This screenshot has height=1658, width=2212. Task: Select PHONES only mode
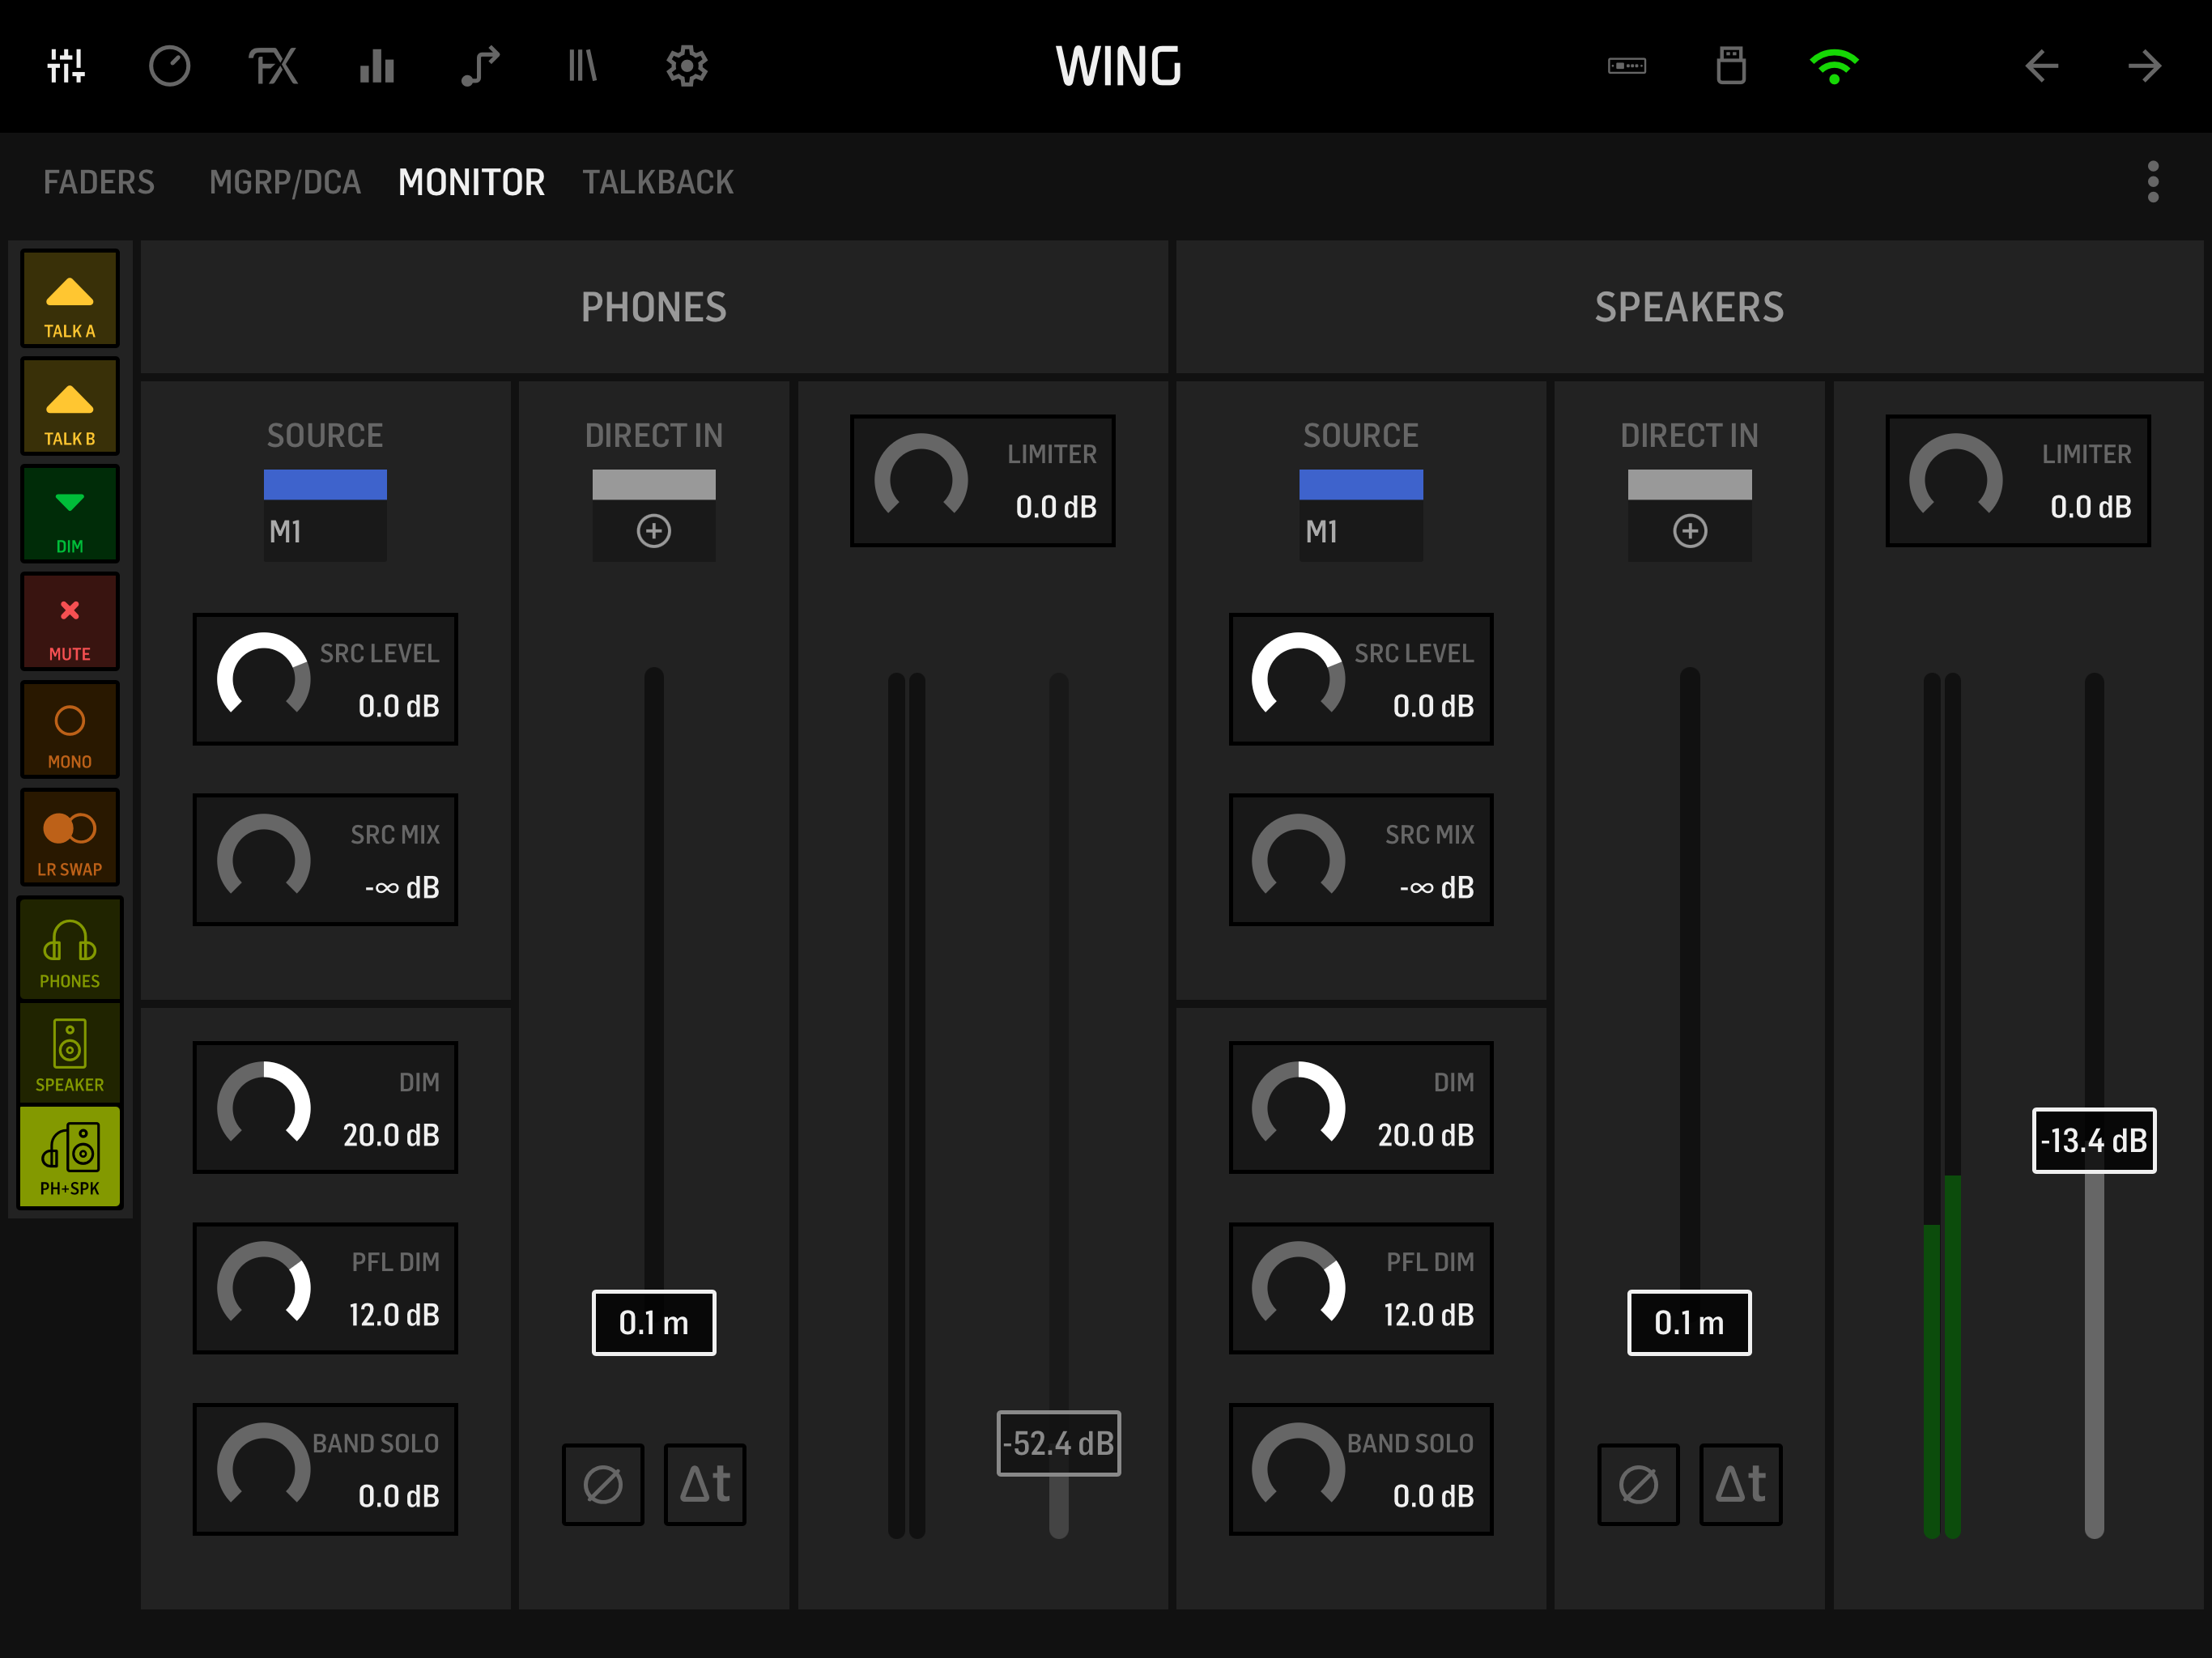(70, 950)
